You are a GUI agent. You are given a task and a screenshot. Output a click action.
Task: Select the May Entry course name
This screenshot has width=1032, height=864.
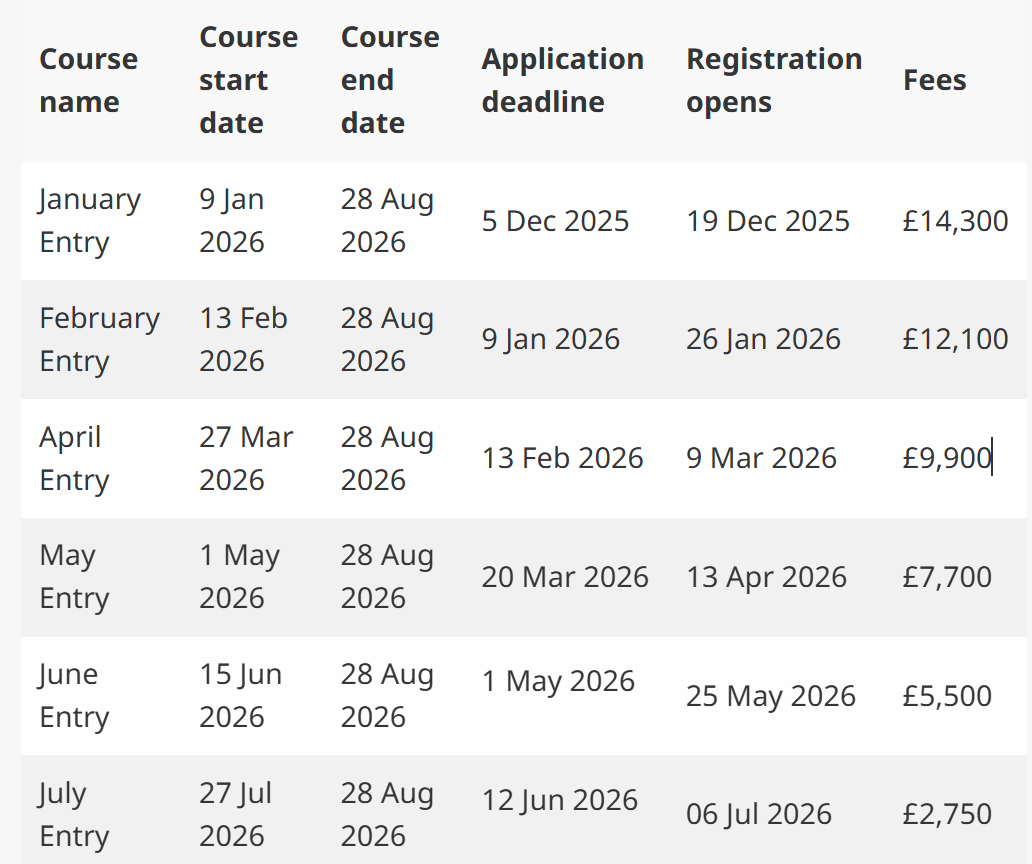(73, 577)
